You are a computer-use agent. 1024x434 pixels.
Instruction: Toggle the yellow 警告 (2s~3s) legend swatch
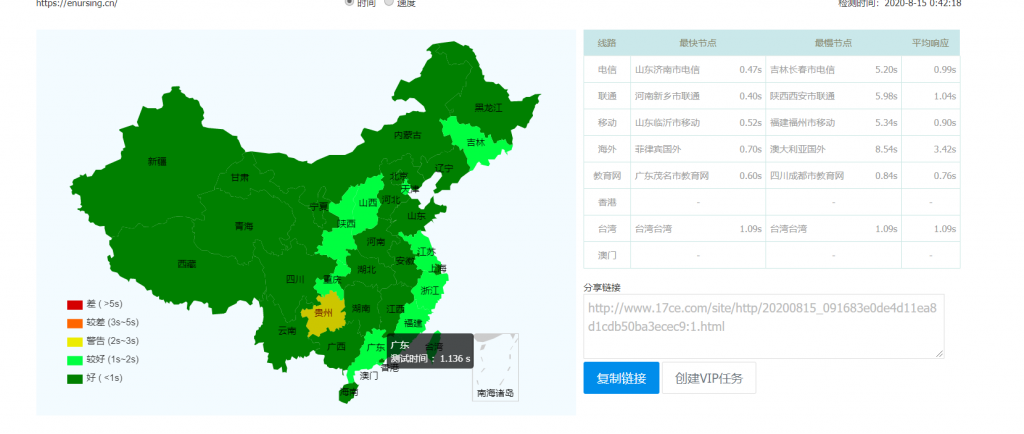pos(75,342)
